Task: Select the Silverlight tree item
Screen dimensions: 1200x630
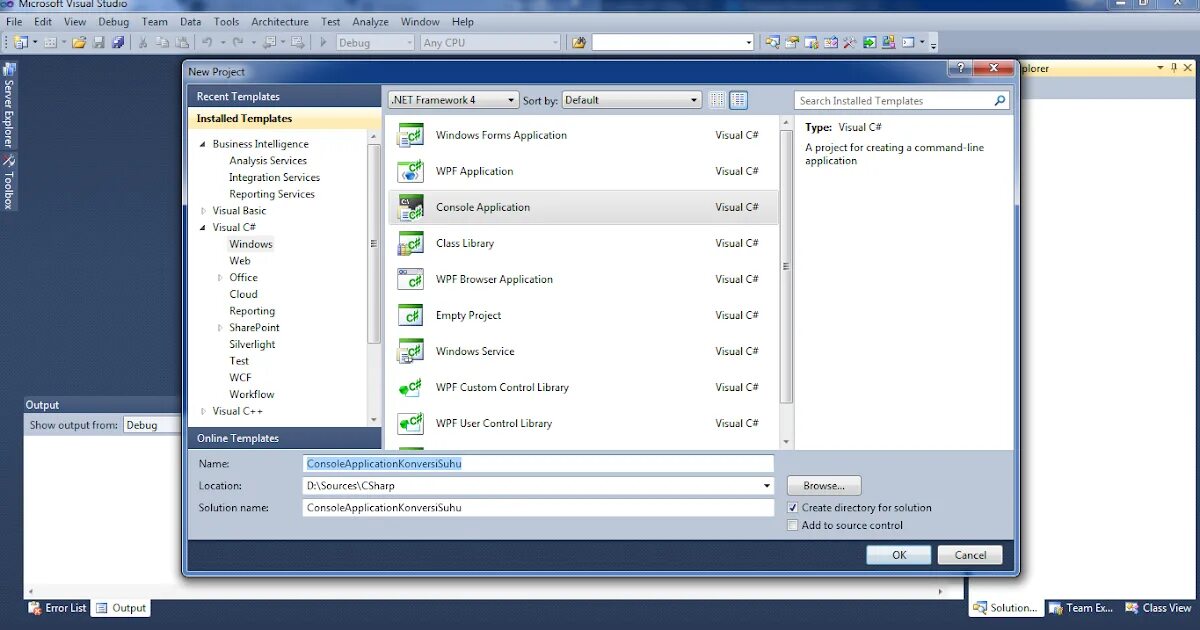Action: point(252,344)
